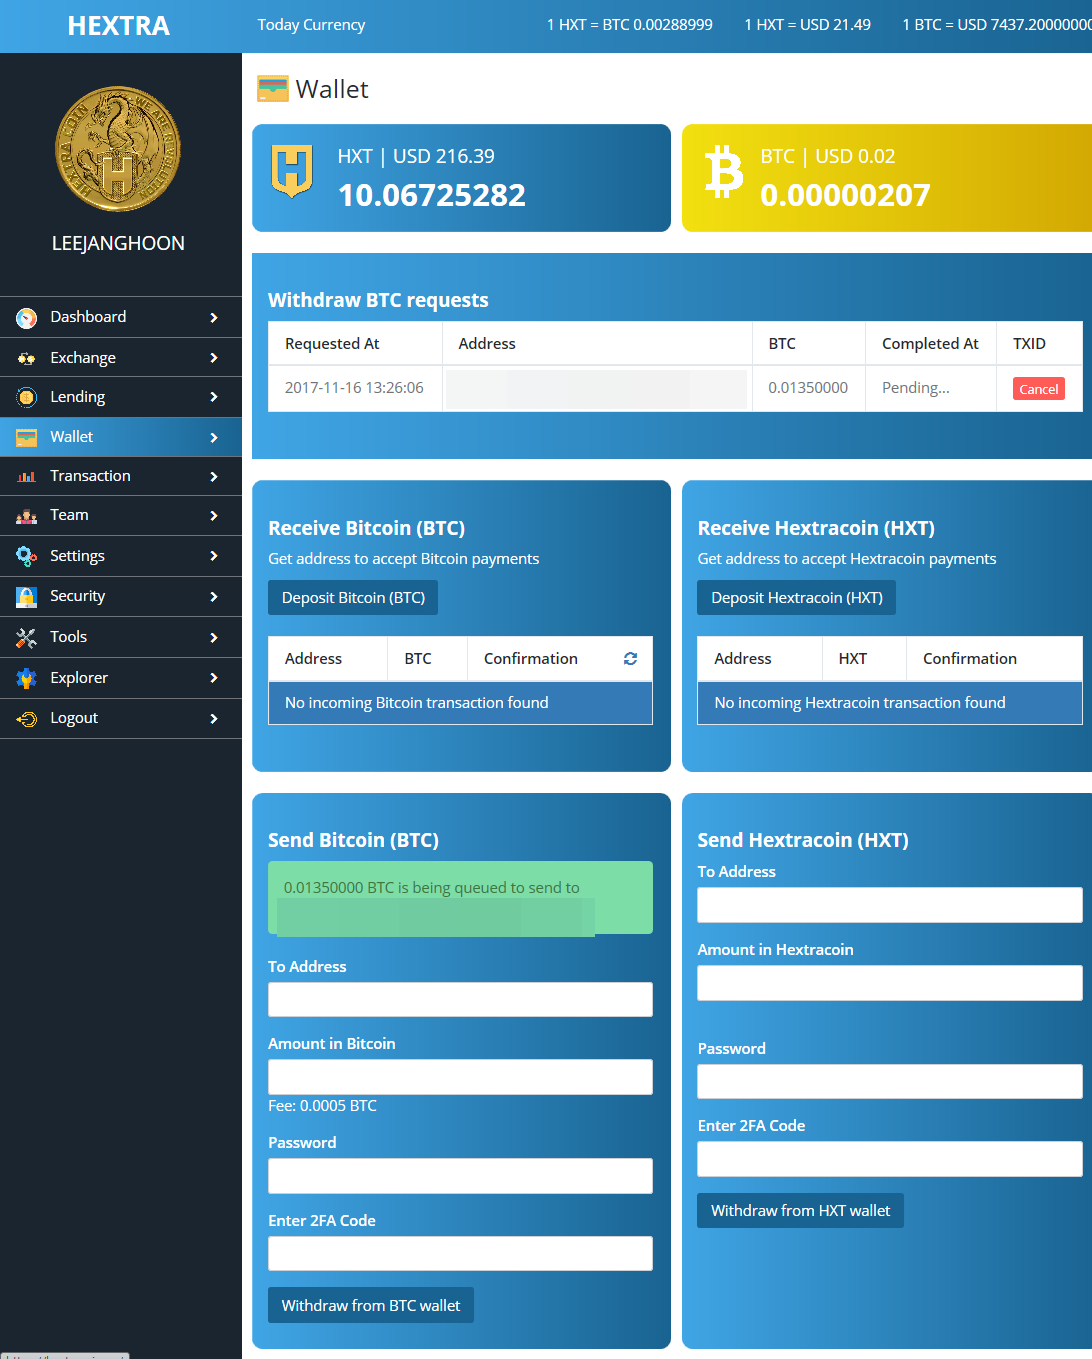Click the Bitcoin symbol in BTC card
The height and width of the screenshot is (1359, 1092).
click(723, 171)
